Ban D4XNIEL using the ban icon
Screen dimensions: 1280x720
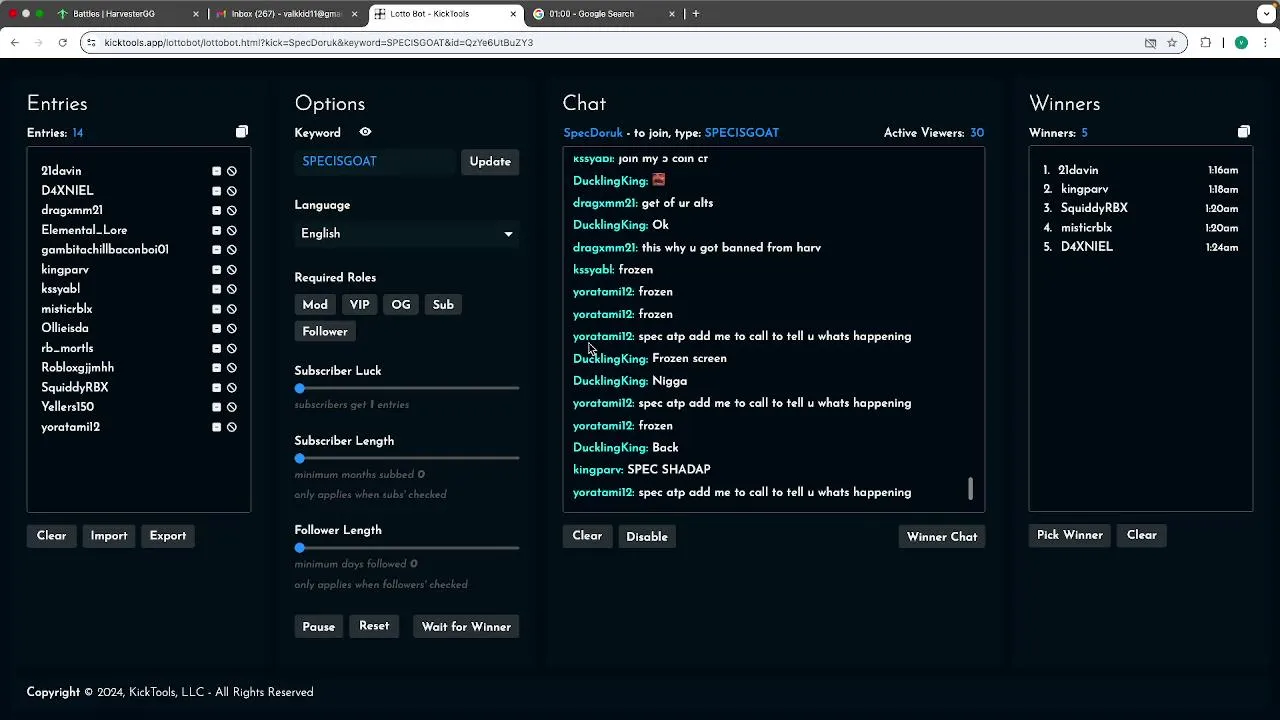click(x=232, y=191)
